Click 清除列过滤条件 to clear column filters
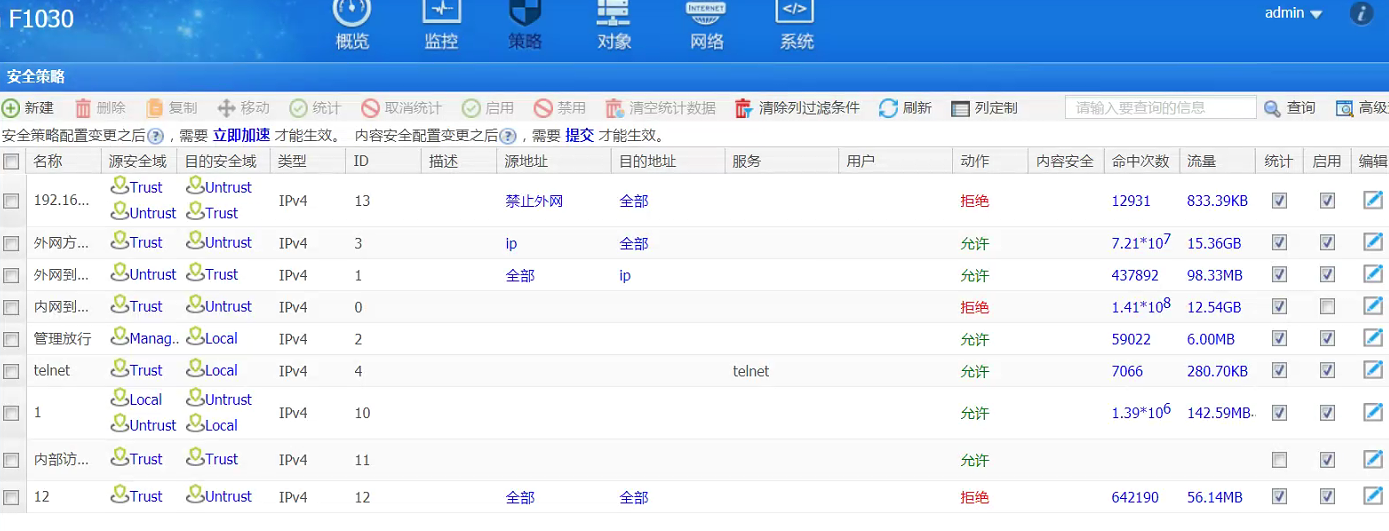 [797, 108]
